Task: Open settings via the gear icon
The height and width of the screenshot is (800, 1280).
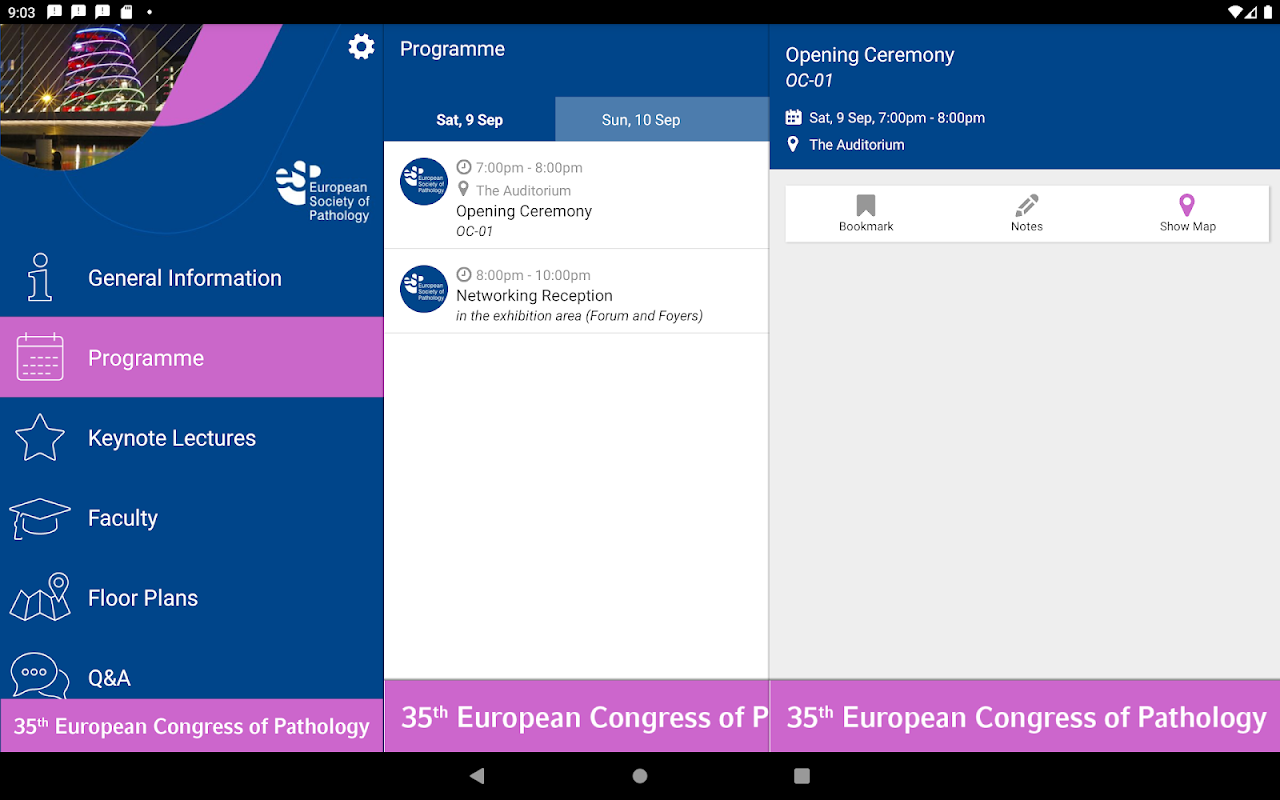Action: click(x=361, y=47)
